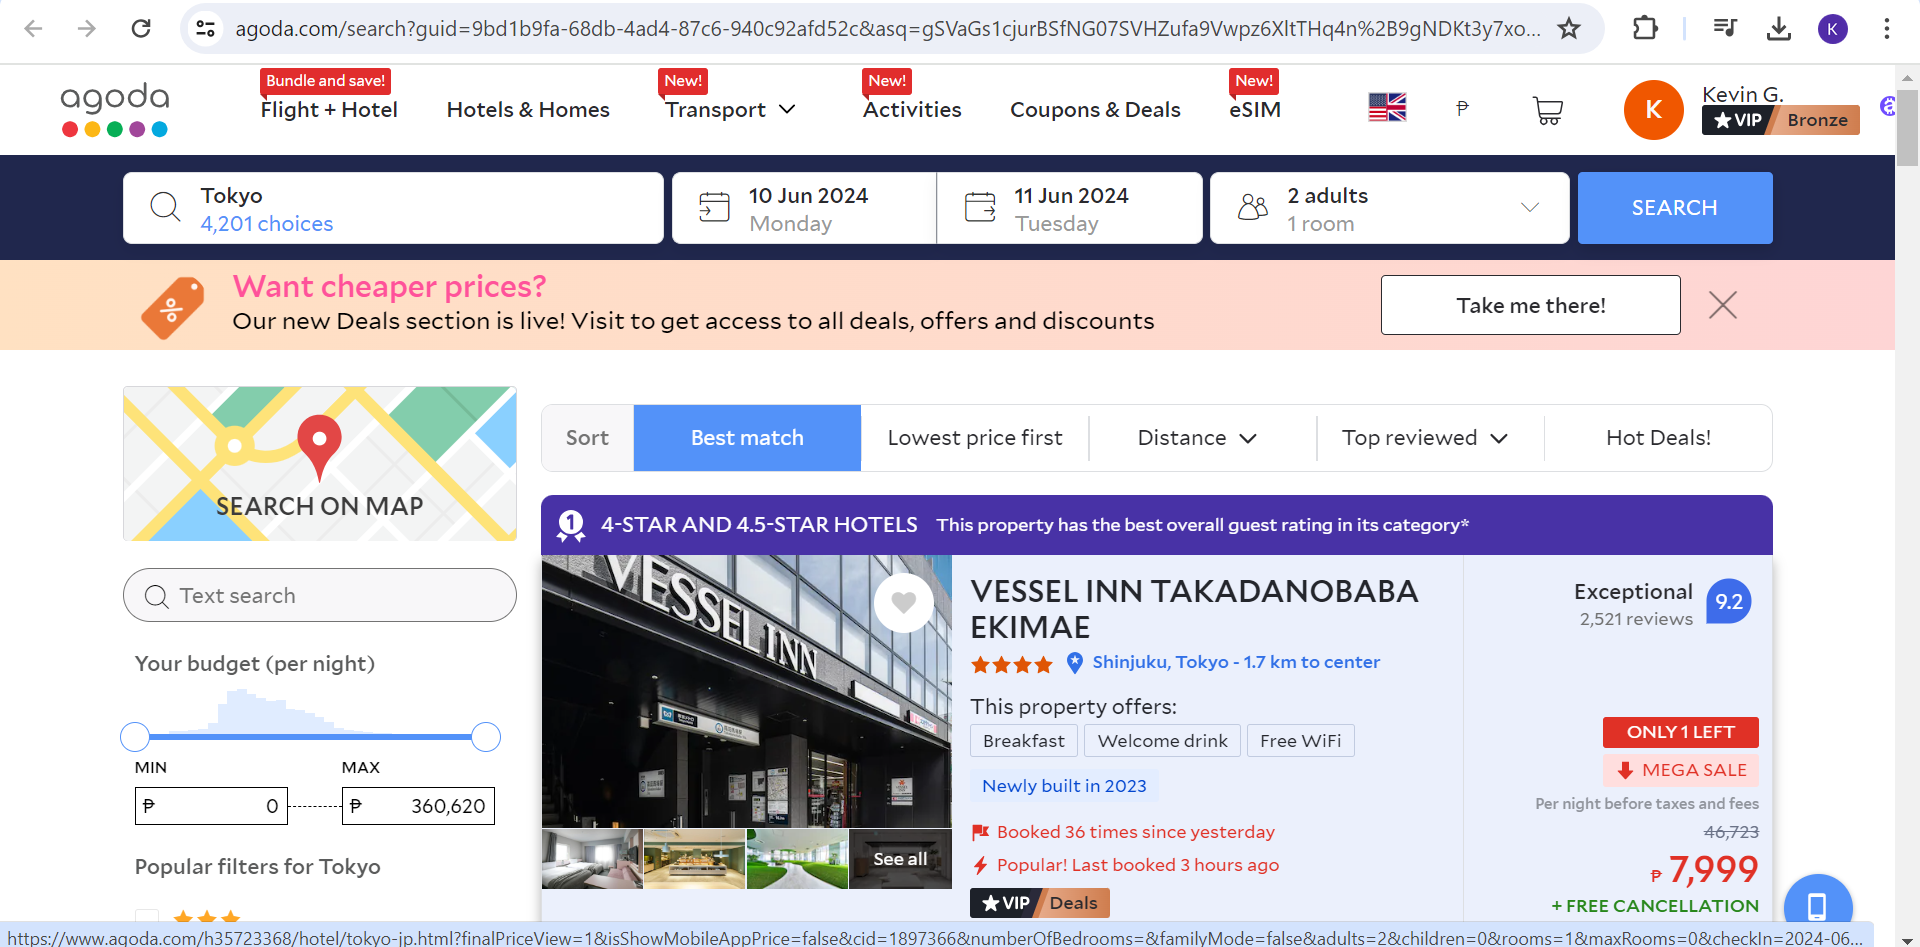Screen dimensions: 1920x947
Task: Click the maximum budget slider handle
Action: (486, 737)
